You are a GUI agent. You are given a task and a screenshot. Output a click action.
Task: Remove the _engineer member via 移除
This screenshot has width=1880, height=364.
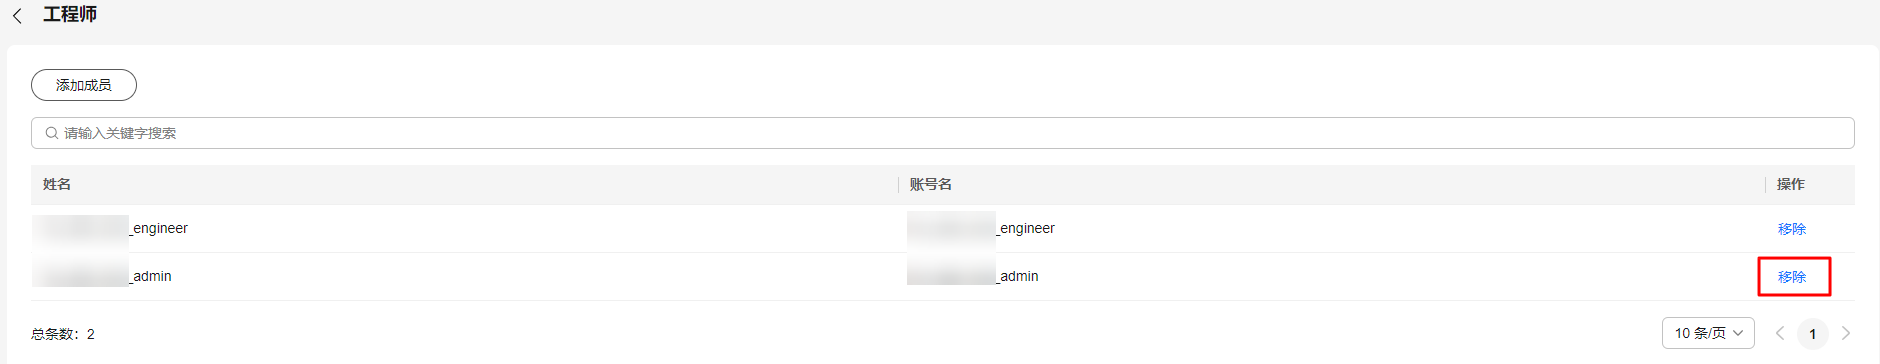click(x=1792, y=229)
